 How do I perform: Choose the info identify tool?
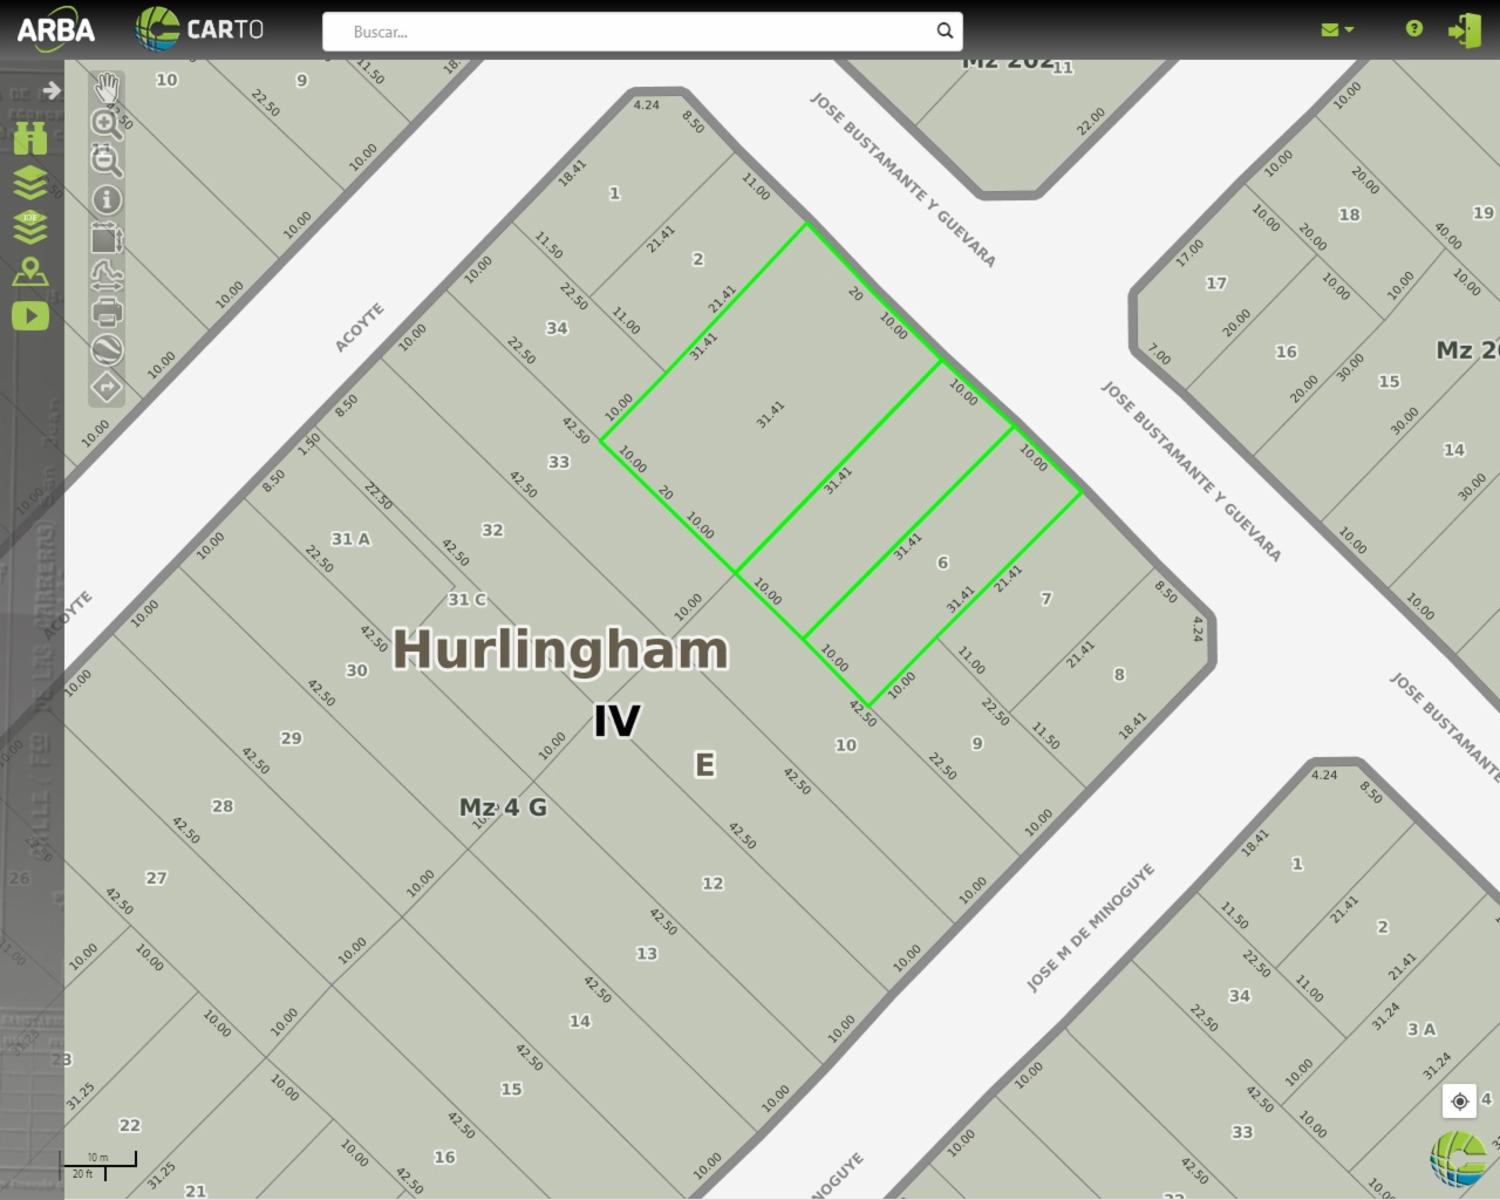pos(106,199)
